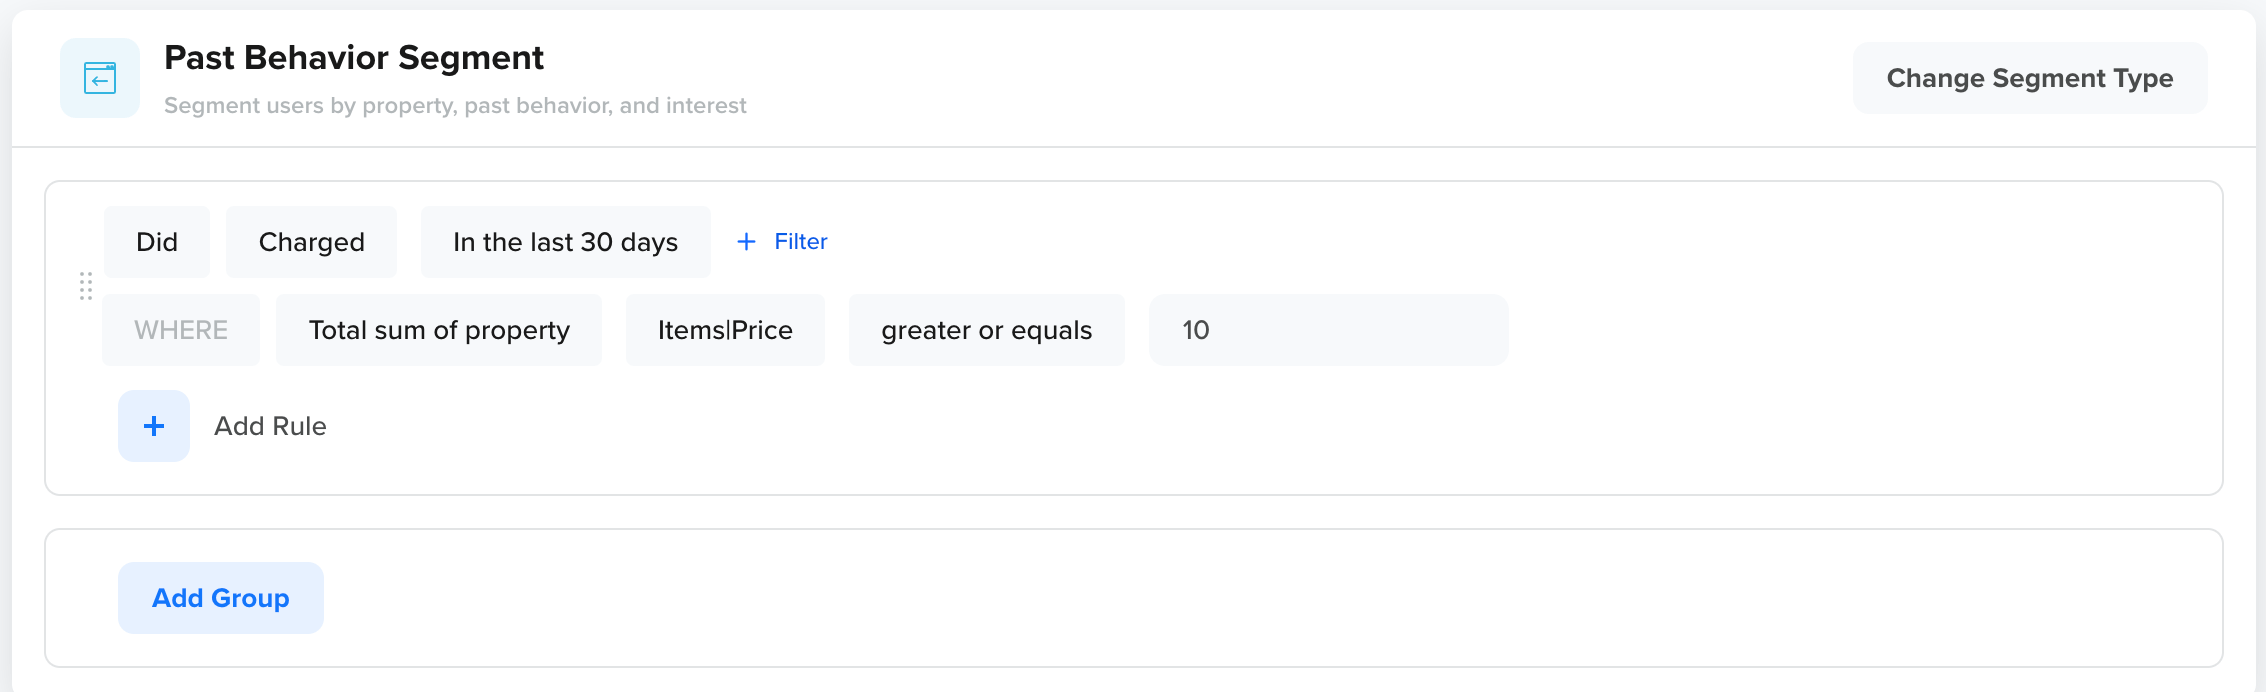Click the blue plus Add Rule button
Screen dimensions: 2266x692
[154, 426]
